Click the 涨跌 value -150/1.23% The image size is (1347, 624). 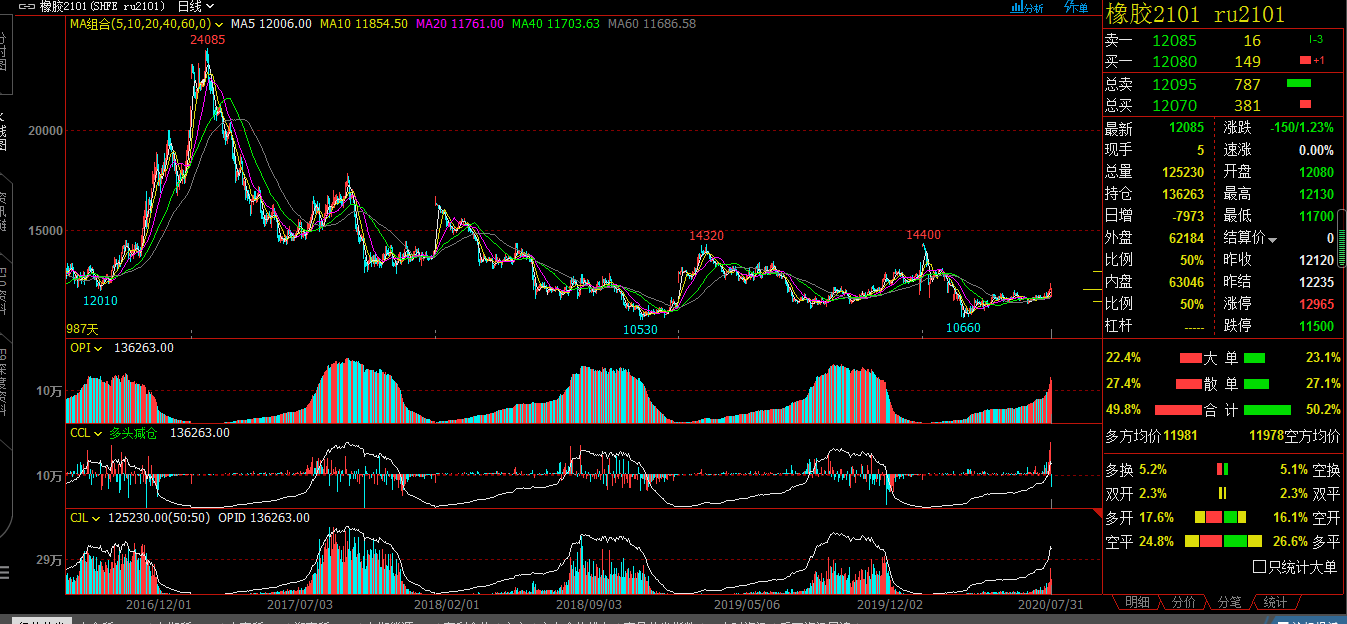[x=1302, y=128]
